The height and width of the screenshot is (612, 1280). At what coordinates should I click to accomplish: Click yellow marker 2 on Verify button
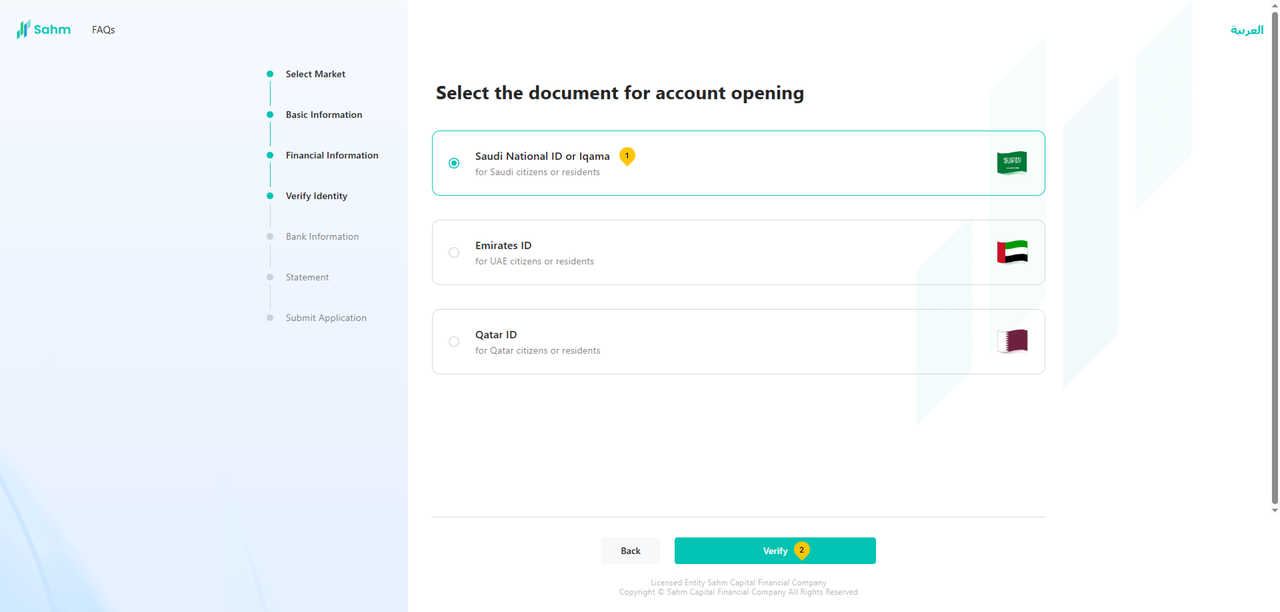pyautogui.click(x=801, y=550)
